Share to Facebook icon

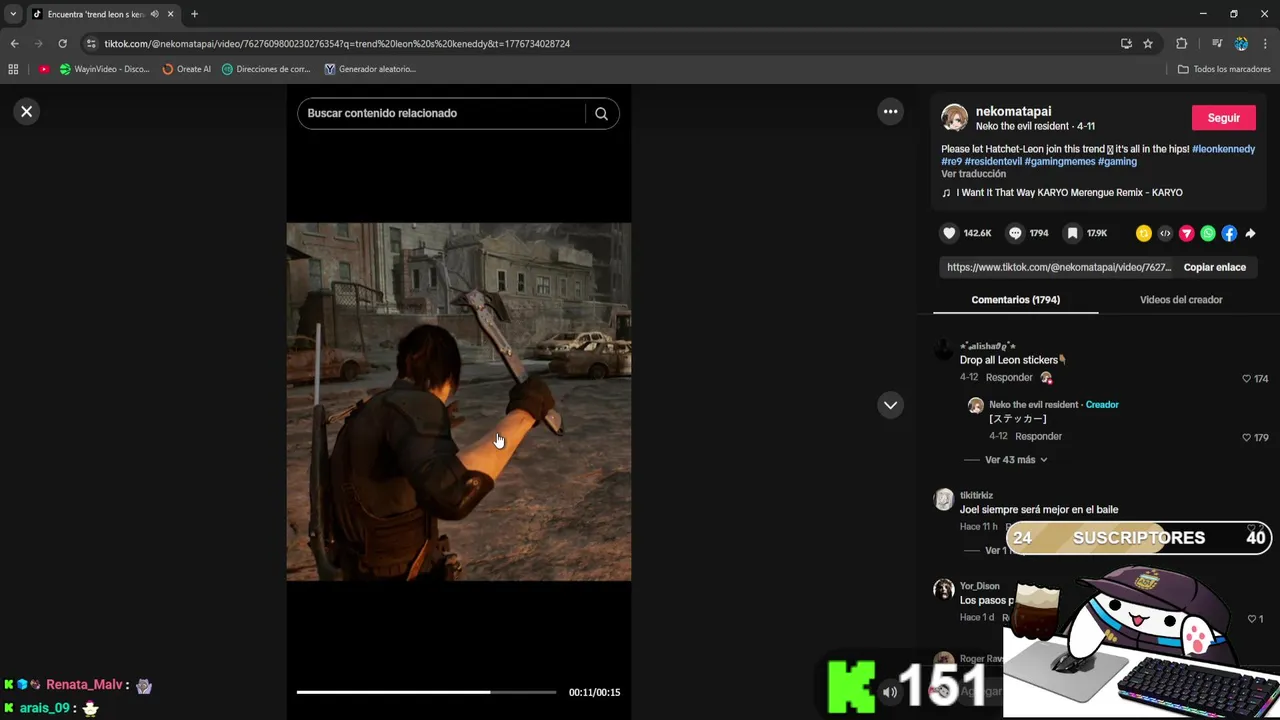(1229, 233)
